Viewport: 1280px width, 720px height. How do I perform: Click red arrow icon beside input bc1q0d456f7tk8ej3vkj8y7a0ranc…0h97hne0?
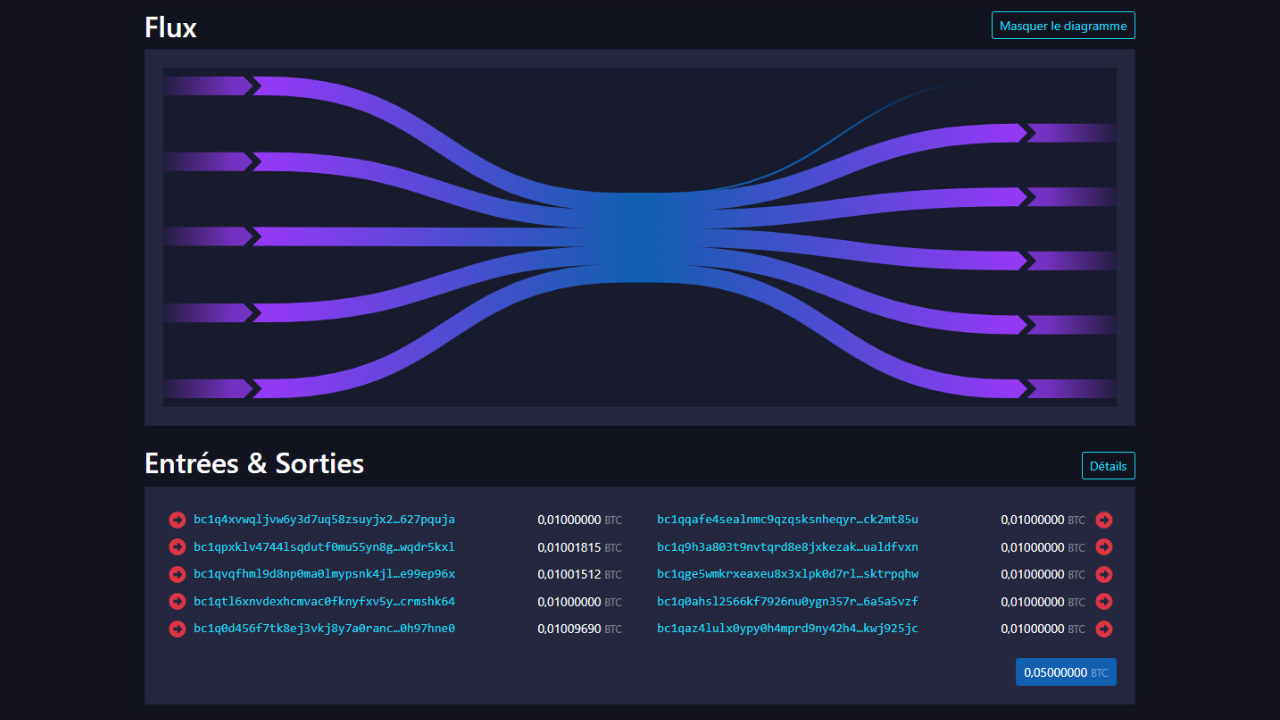[177, 629]
